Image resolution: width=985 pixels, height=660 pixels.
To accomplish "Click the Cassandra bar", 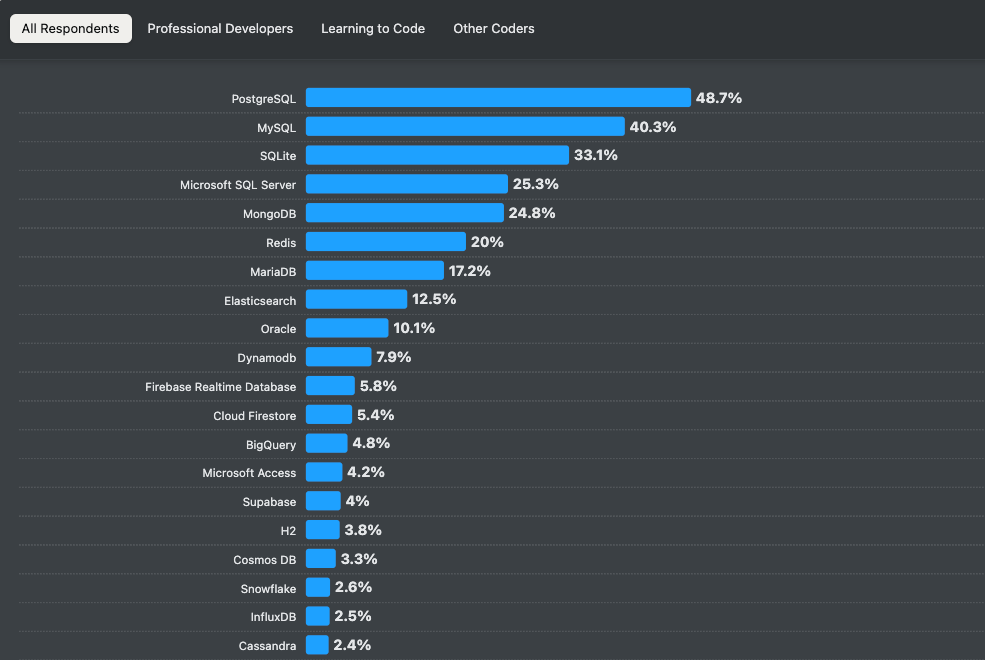I will (x=316, y=645).
